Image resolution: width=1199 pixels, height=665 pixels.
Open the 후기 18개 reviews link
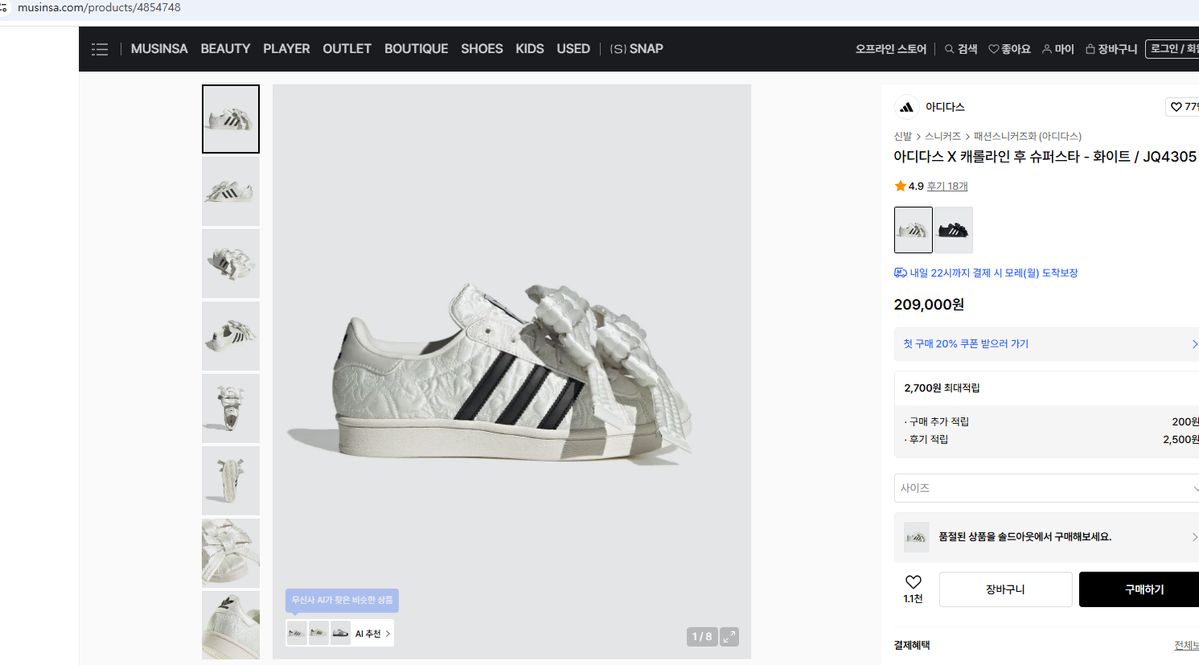pyautogui.click(x=947, y=186)
